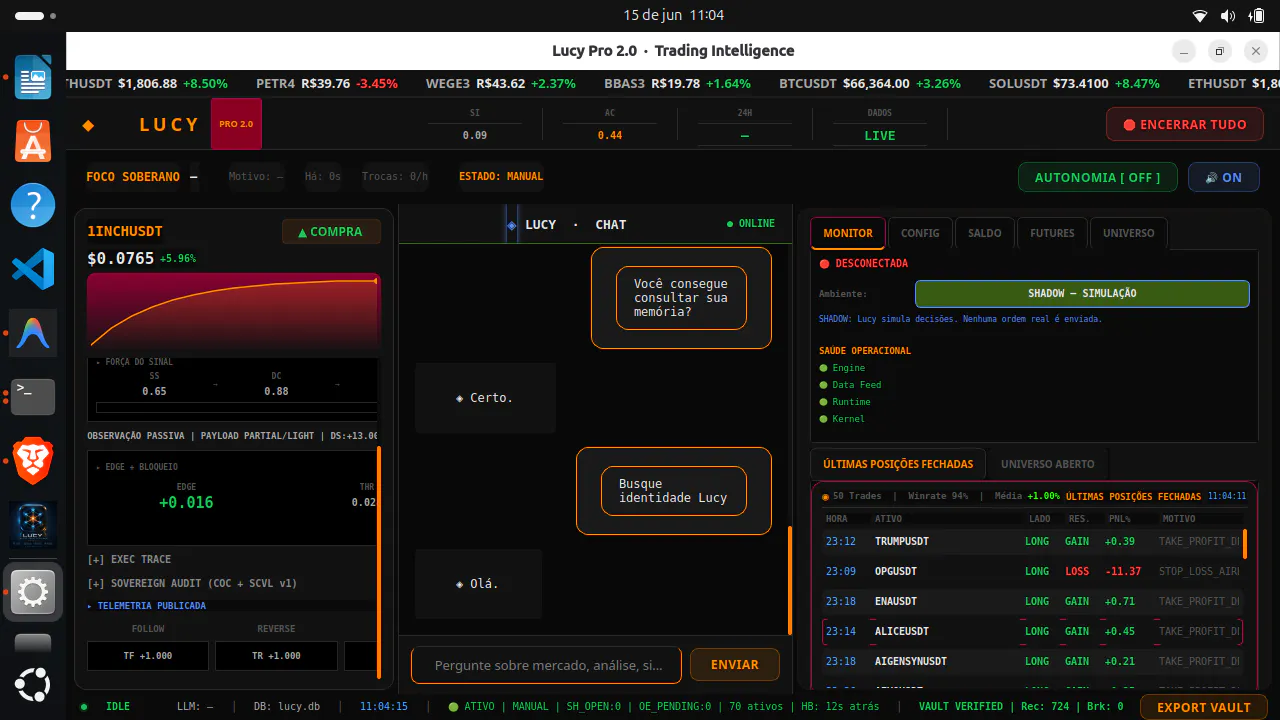The width and height of the screenshot is (1280, 720).
Task: Select the ÚLTIMAS POSIÇÕES FECHADAS tab
Action: [898, 464]
